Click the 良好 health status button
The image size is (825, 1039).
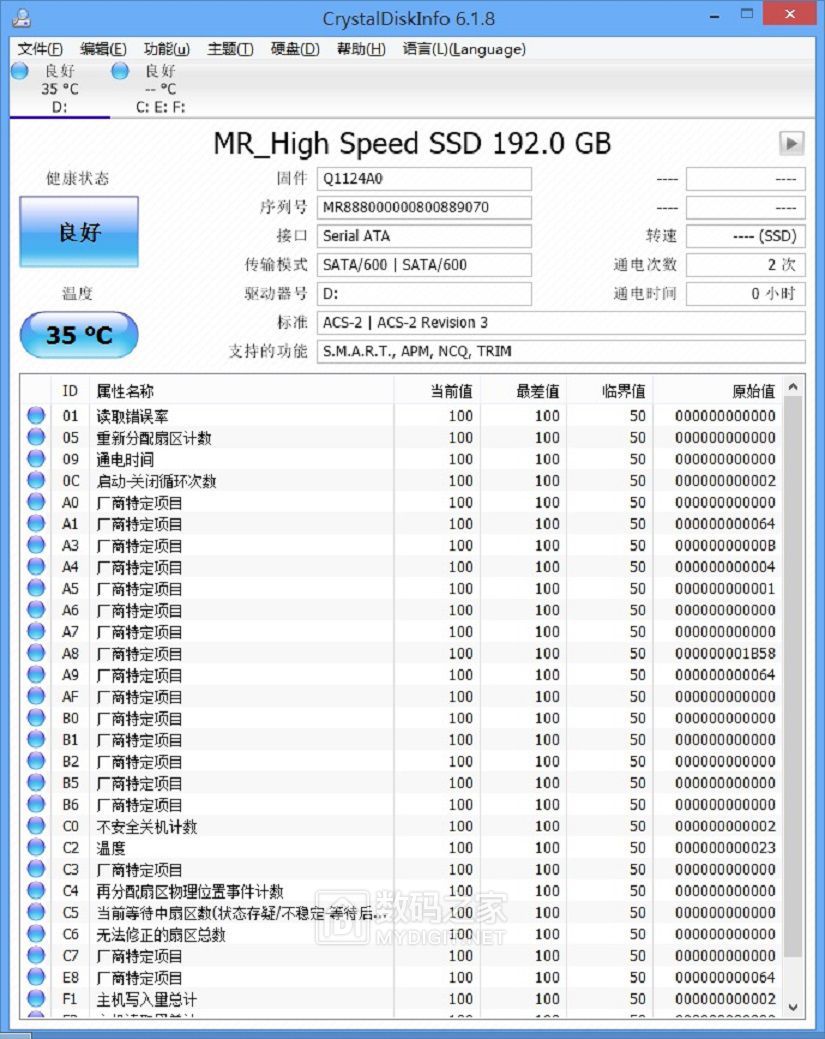[79, 232]
